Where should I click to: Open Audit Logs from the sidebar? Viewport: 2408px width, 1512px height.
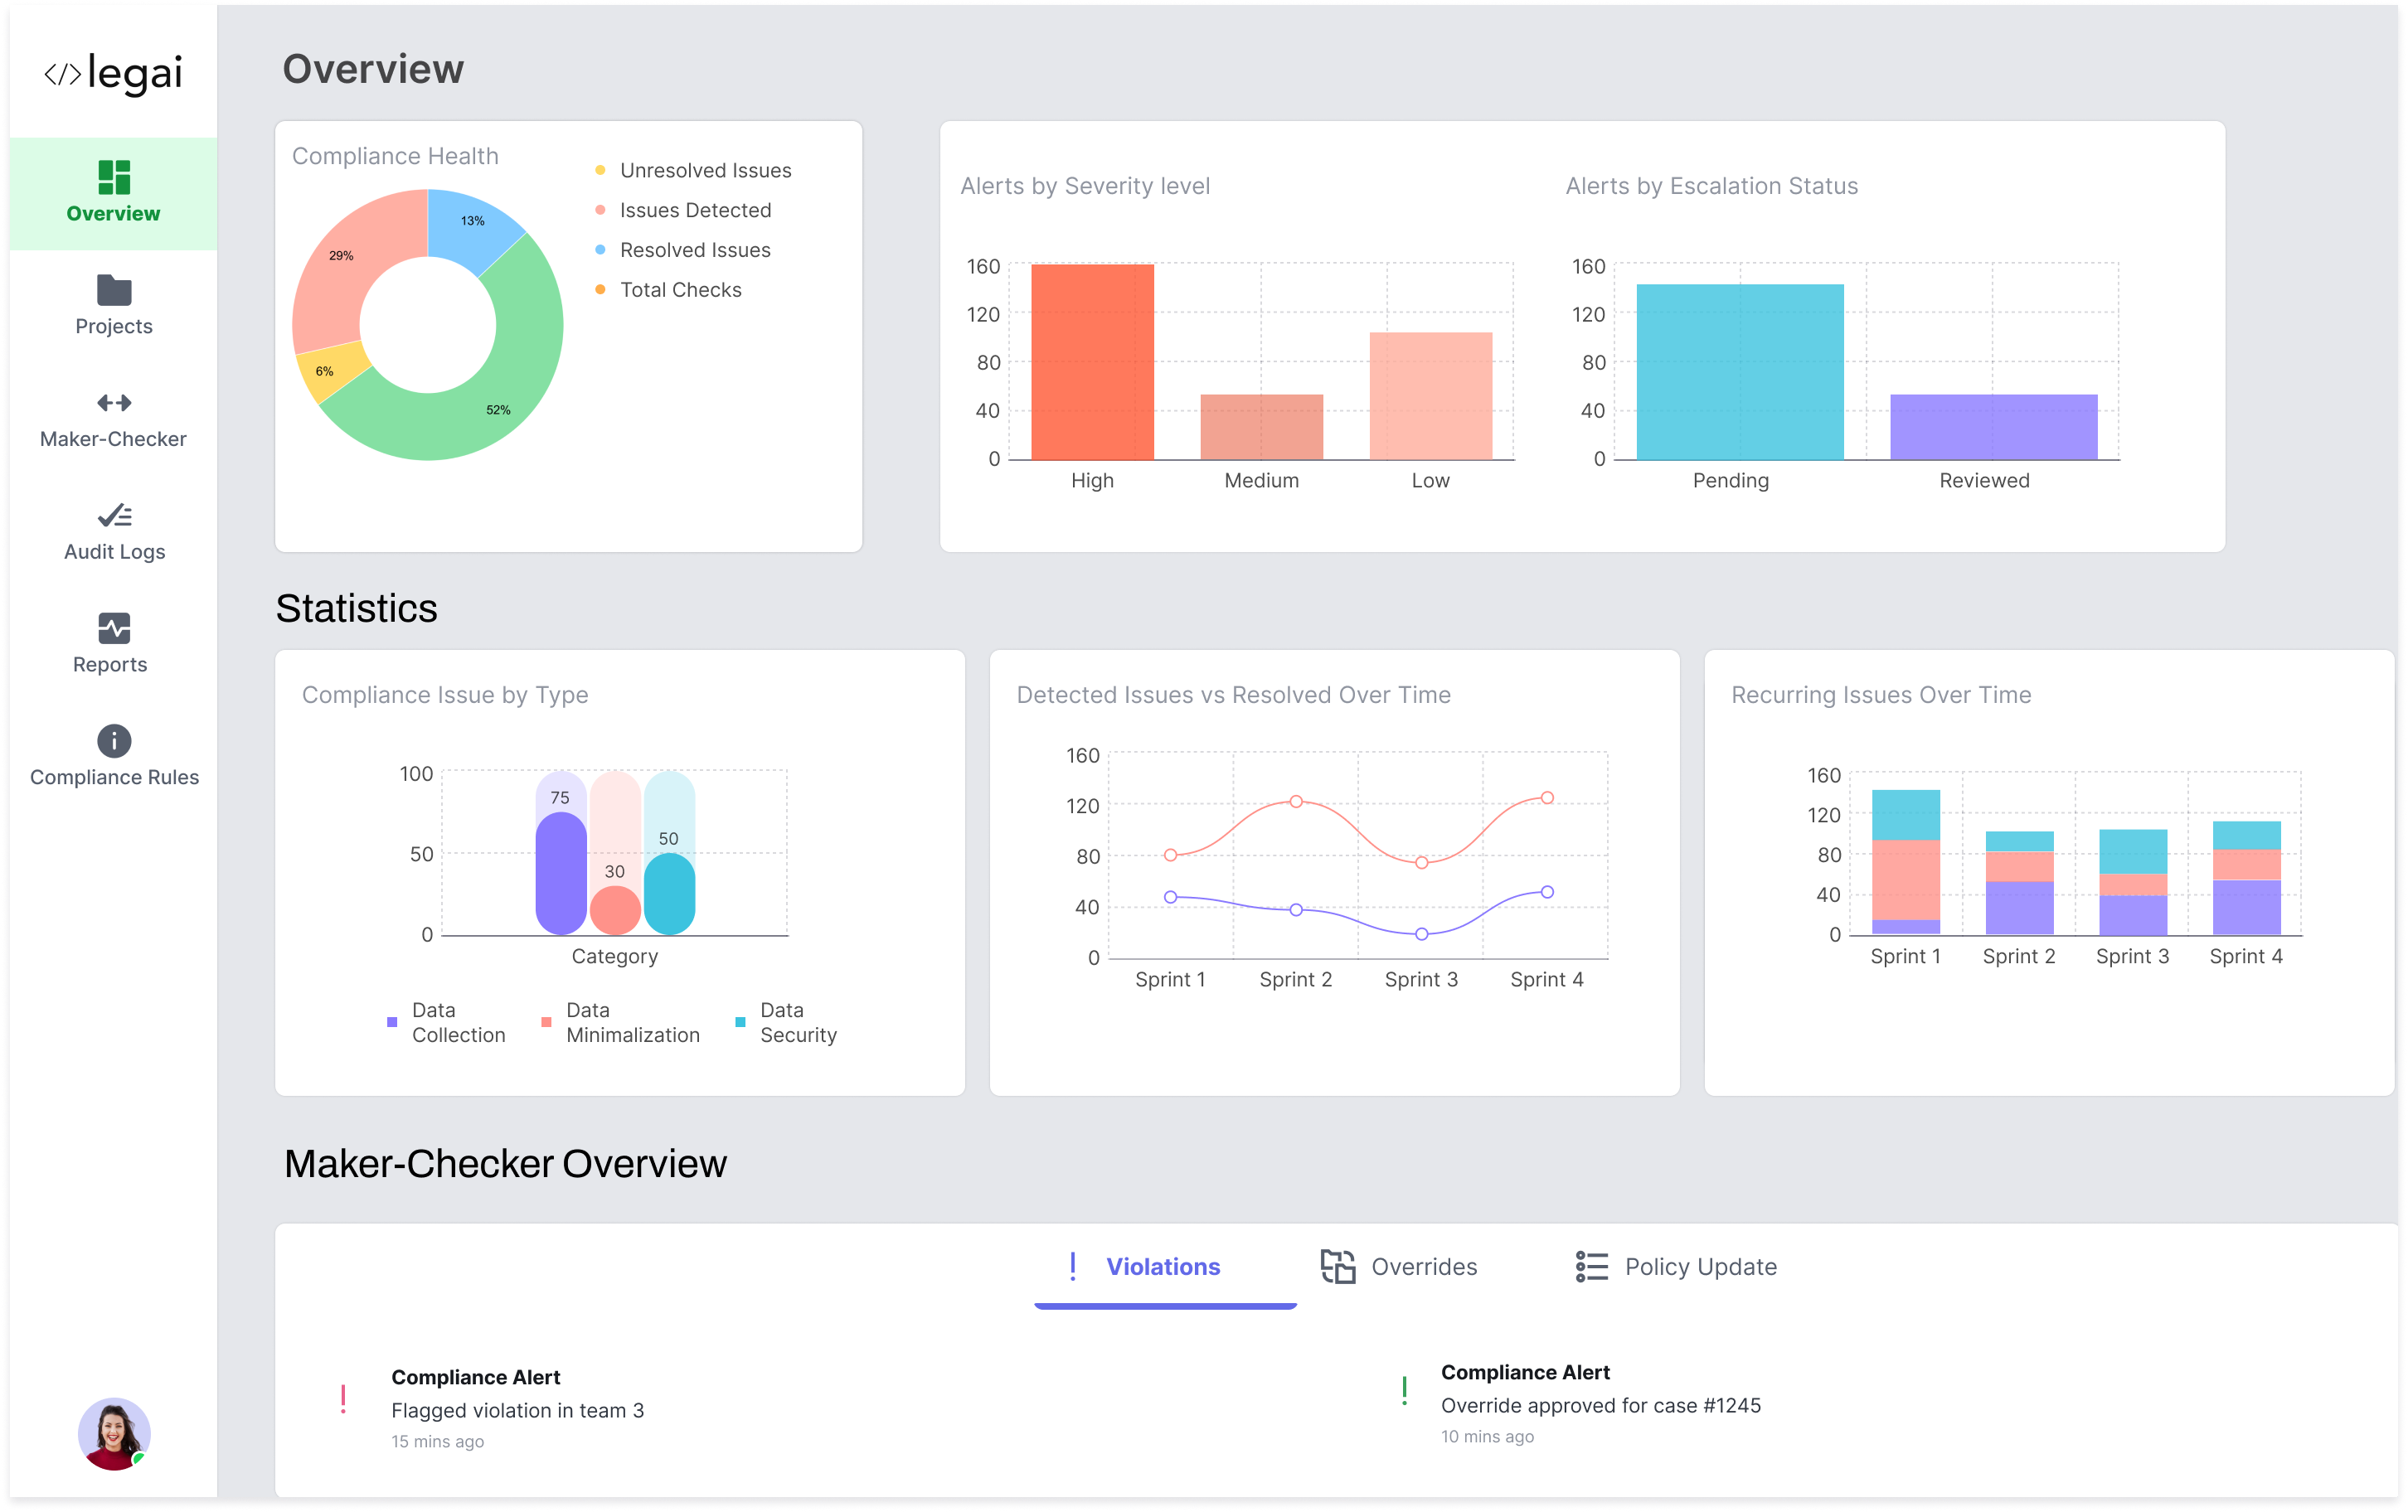click(x=113, y=531)
